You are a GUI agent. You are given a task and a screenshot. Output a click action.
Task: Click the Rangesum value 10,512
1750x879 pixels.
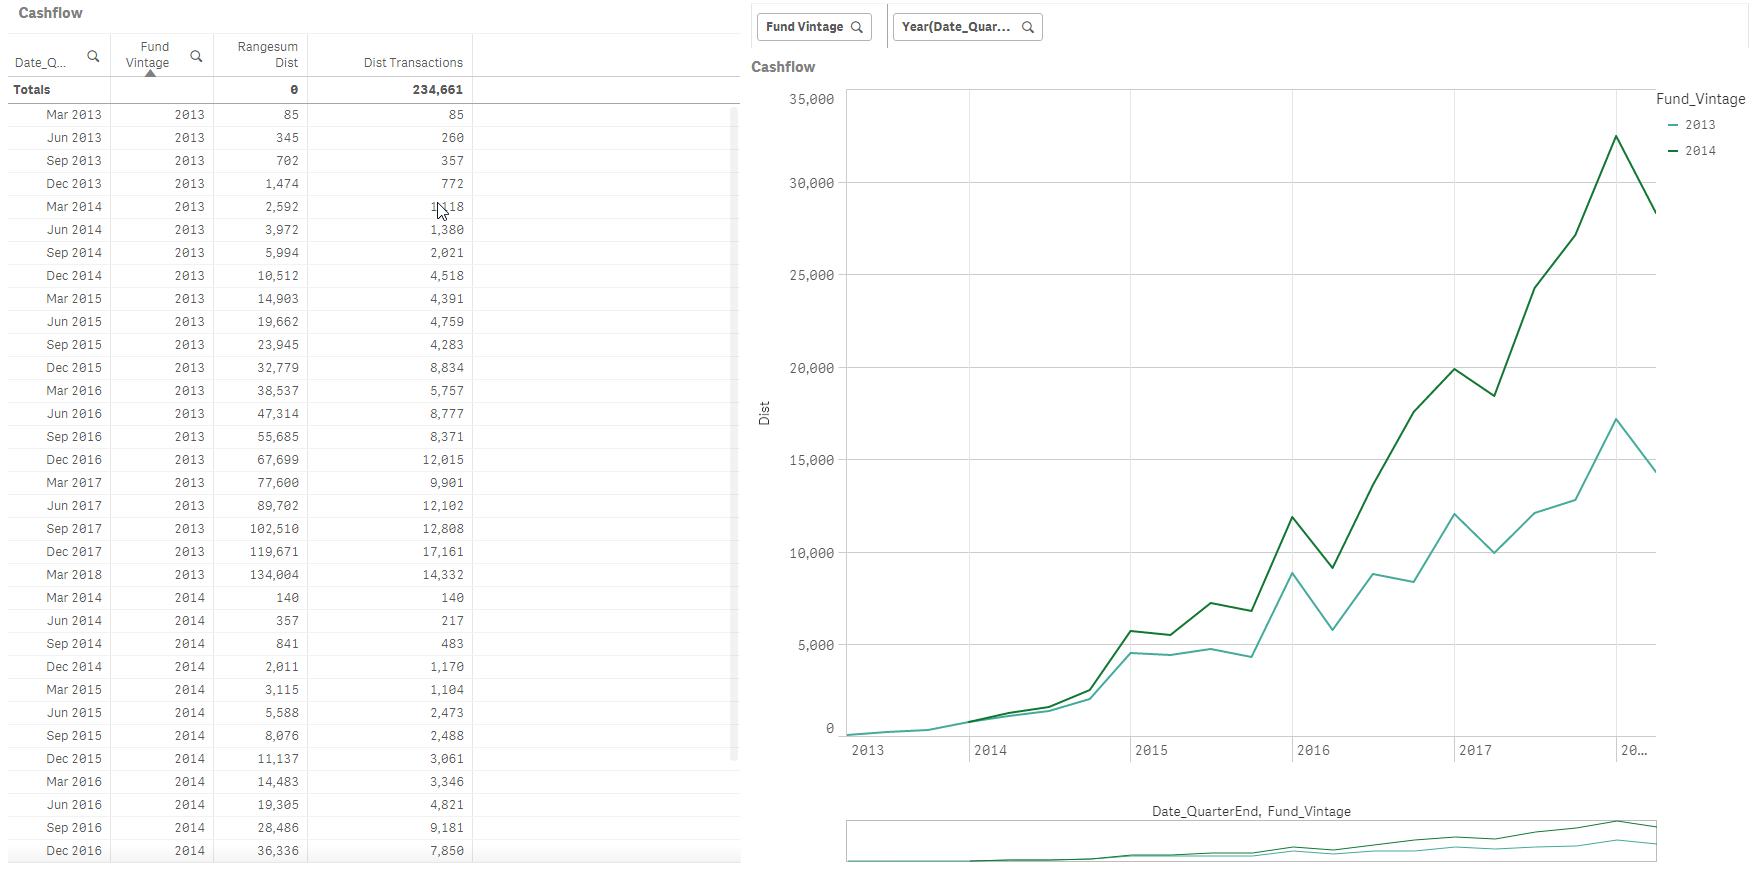click(278, 276)
